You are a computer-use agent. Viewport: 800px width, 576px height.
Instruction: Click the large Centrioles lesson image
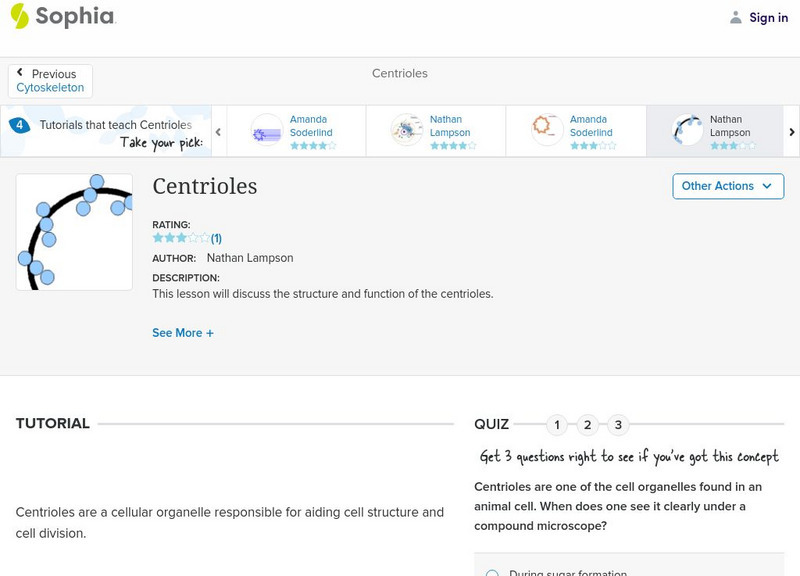tap(74, 232)
